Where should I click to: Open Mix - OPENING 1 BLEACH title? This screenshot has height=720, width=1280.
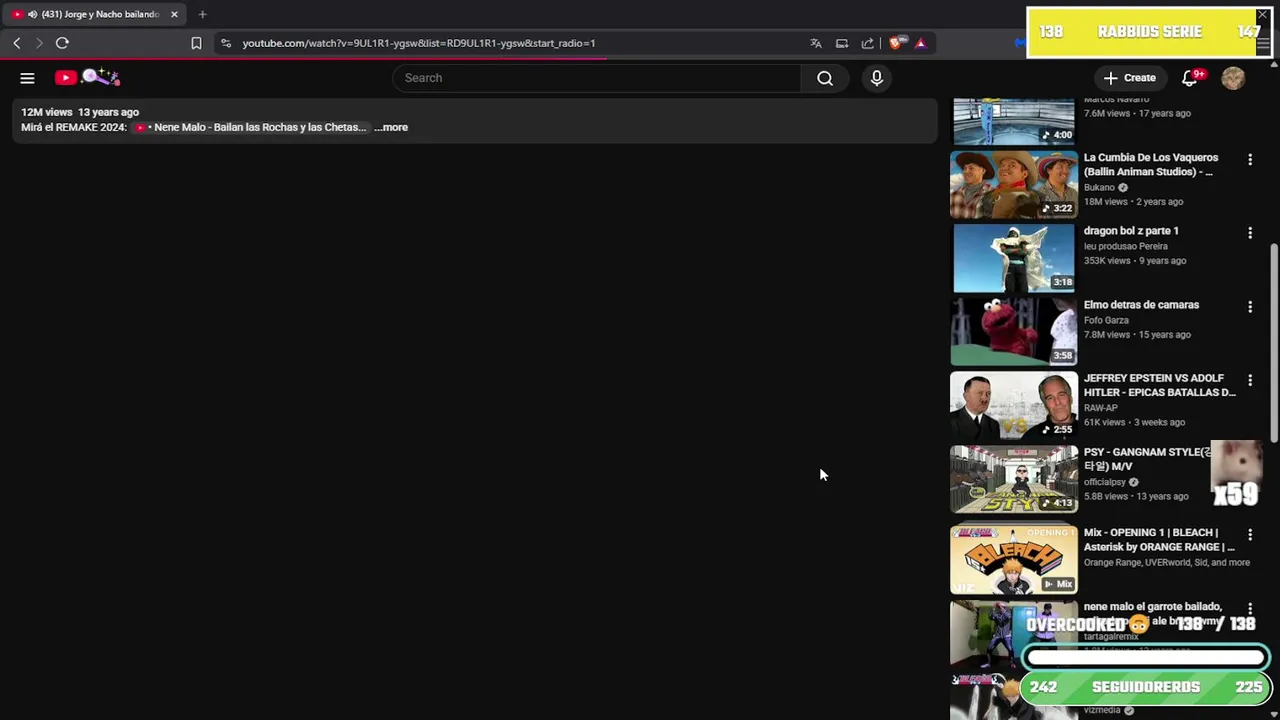1159,540
